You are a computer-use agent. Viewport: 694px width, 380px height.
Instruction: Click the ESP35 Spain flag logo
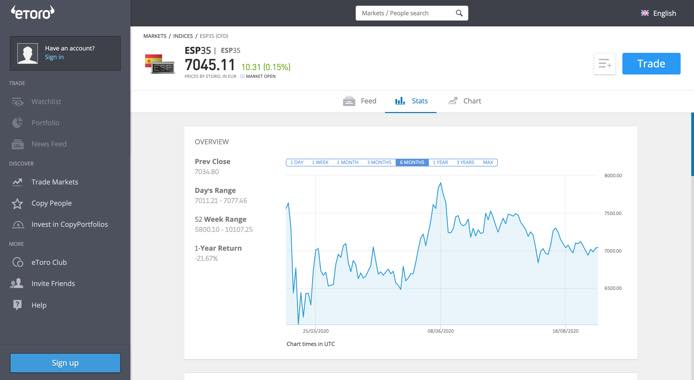click(159, 64)
